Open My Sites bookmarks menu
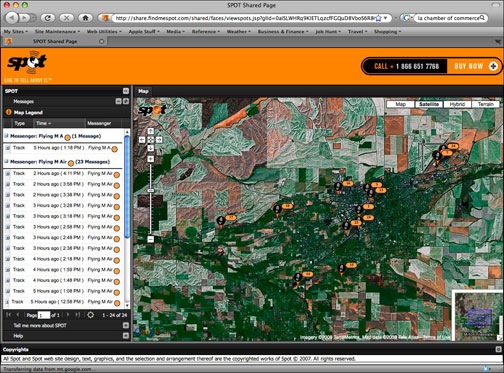Image resolution: width=504 pixels, height=373 pixels. coord(15,32)
